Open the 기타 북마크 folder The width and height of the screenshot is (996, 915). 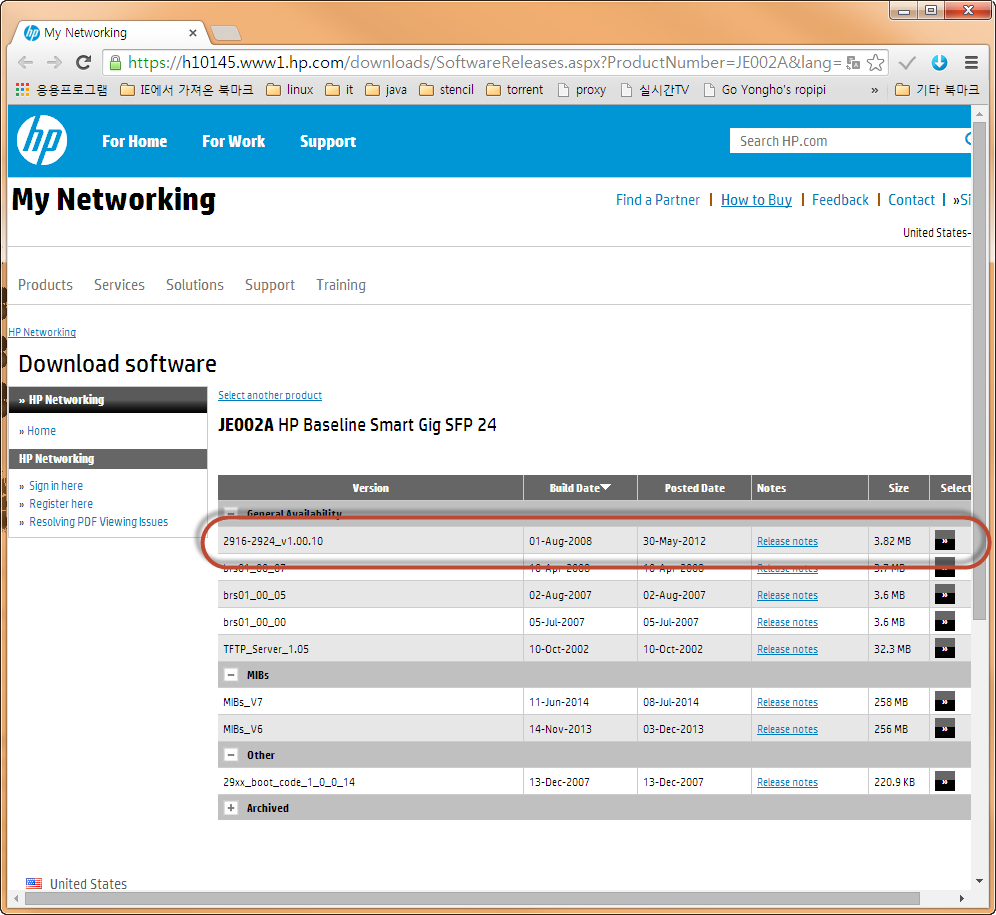pos(937,90)
